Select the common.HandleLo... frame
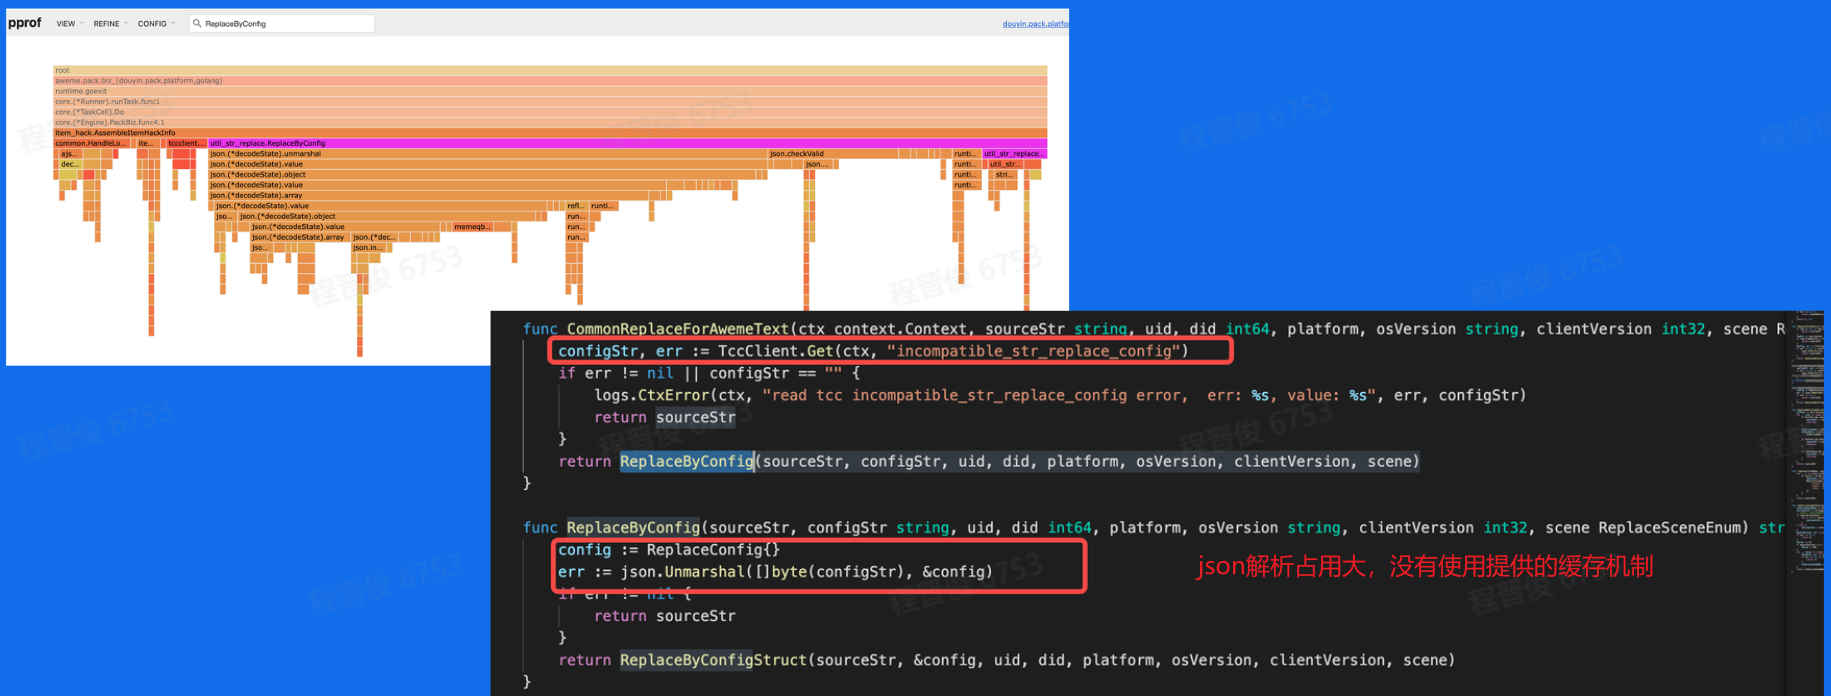This screenshot has height=696, width=1831. (x=91, y=143)
